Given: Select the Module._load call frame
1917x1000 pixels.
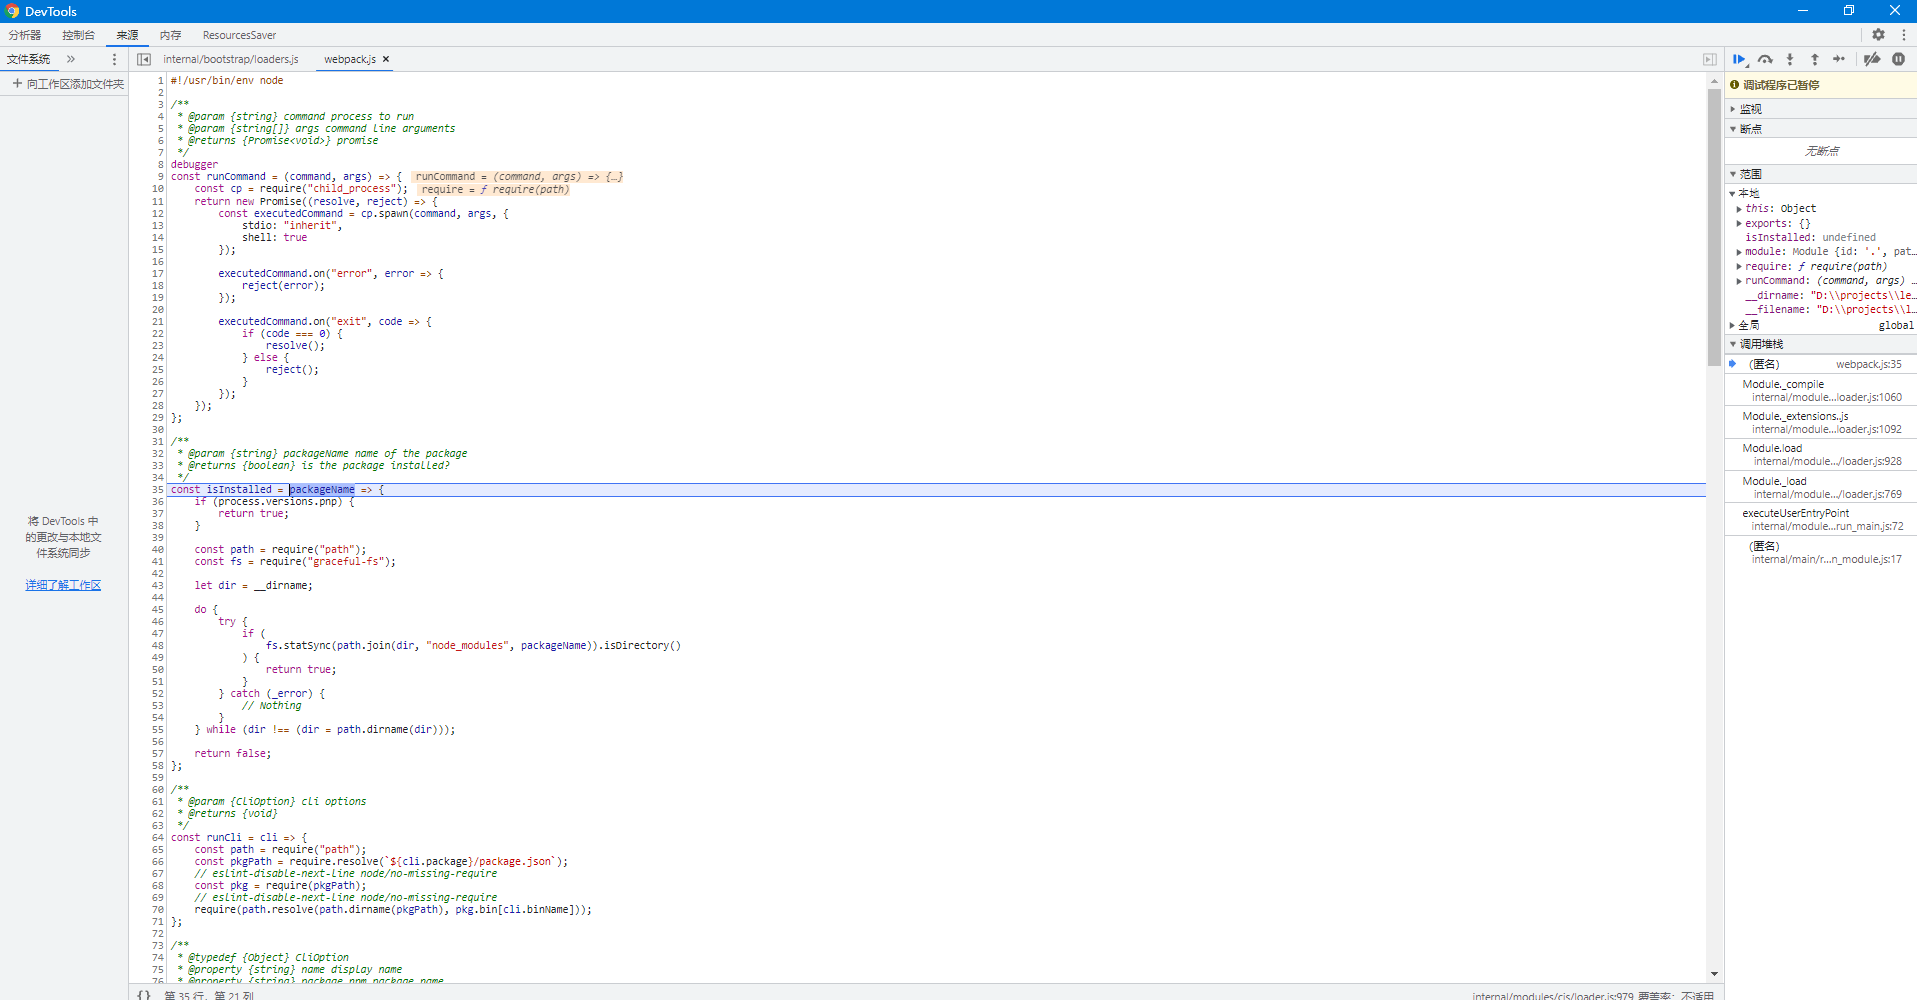Looking at the screenshot, I should tap(1820, 487).
